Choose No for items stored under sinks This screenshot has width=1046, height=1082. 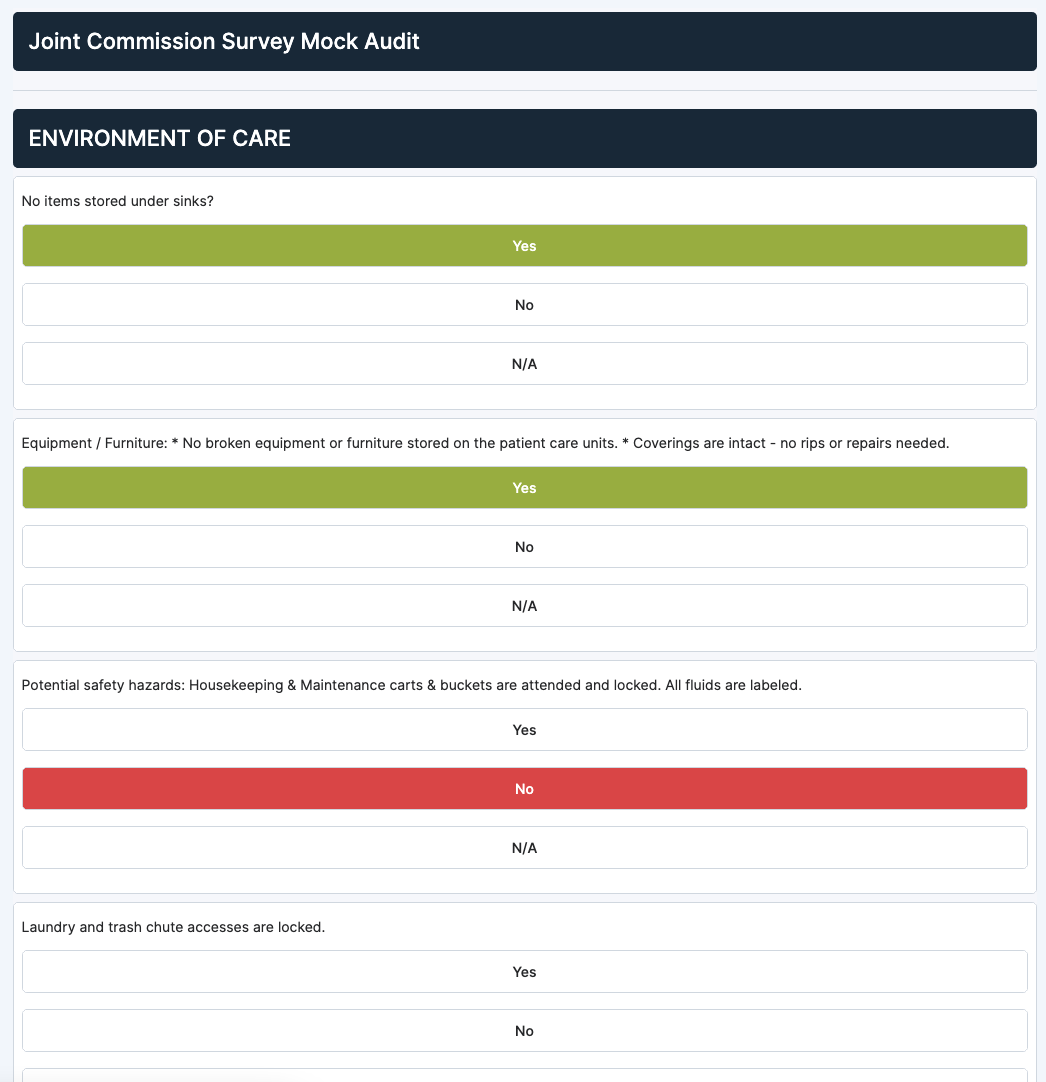(x=524, y=304)
